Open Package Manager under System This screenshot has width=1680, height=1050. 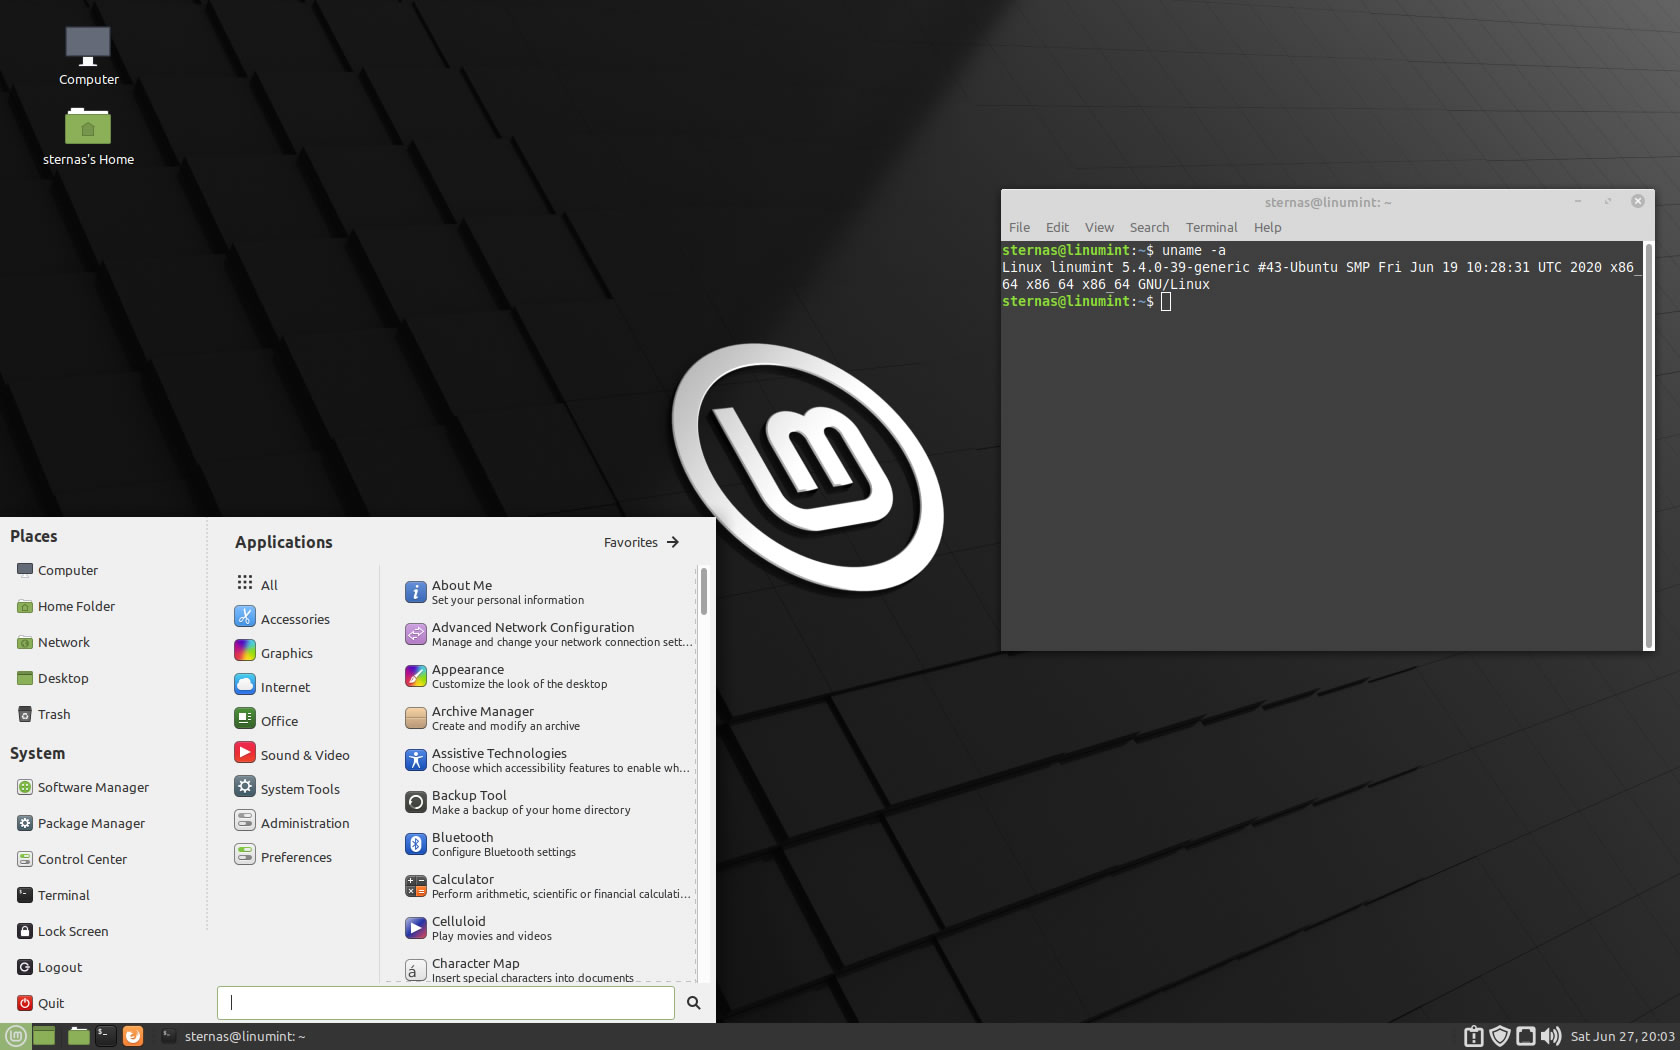pos(81,823)
